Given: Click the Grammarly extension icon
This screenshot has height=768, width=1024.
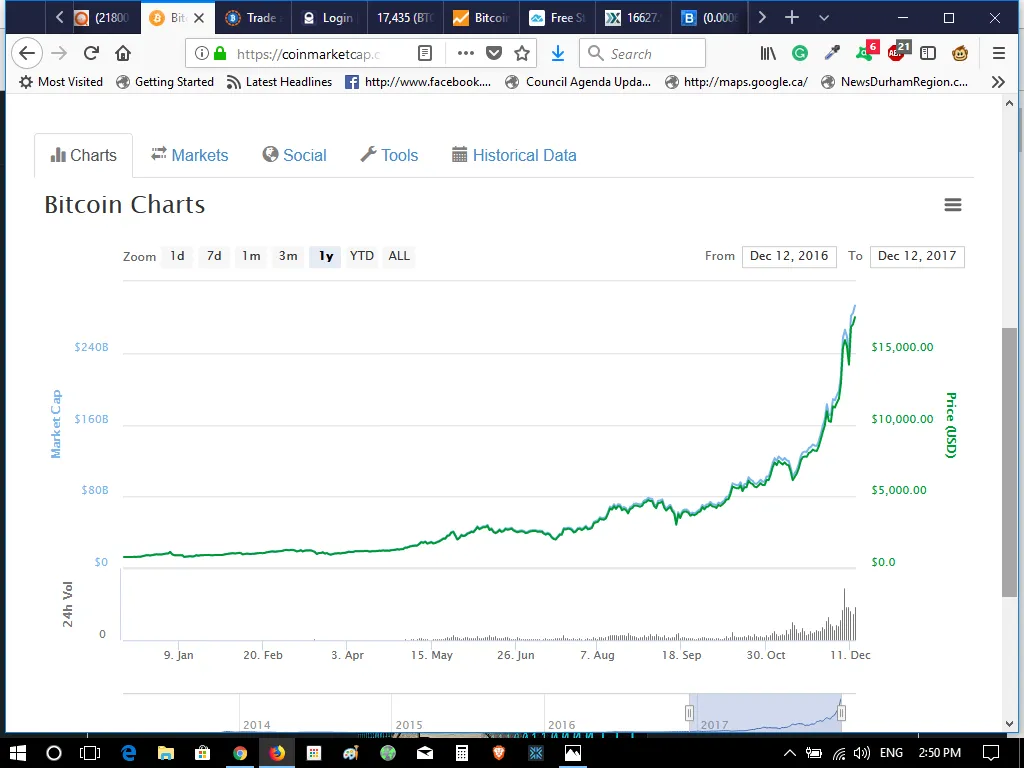Looking at the screenshot, I should tap(800, 54).
